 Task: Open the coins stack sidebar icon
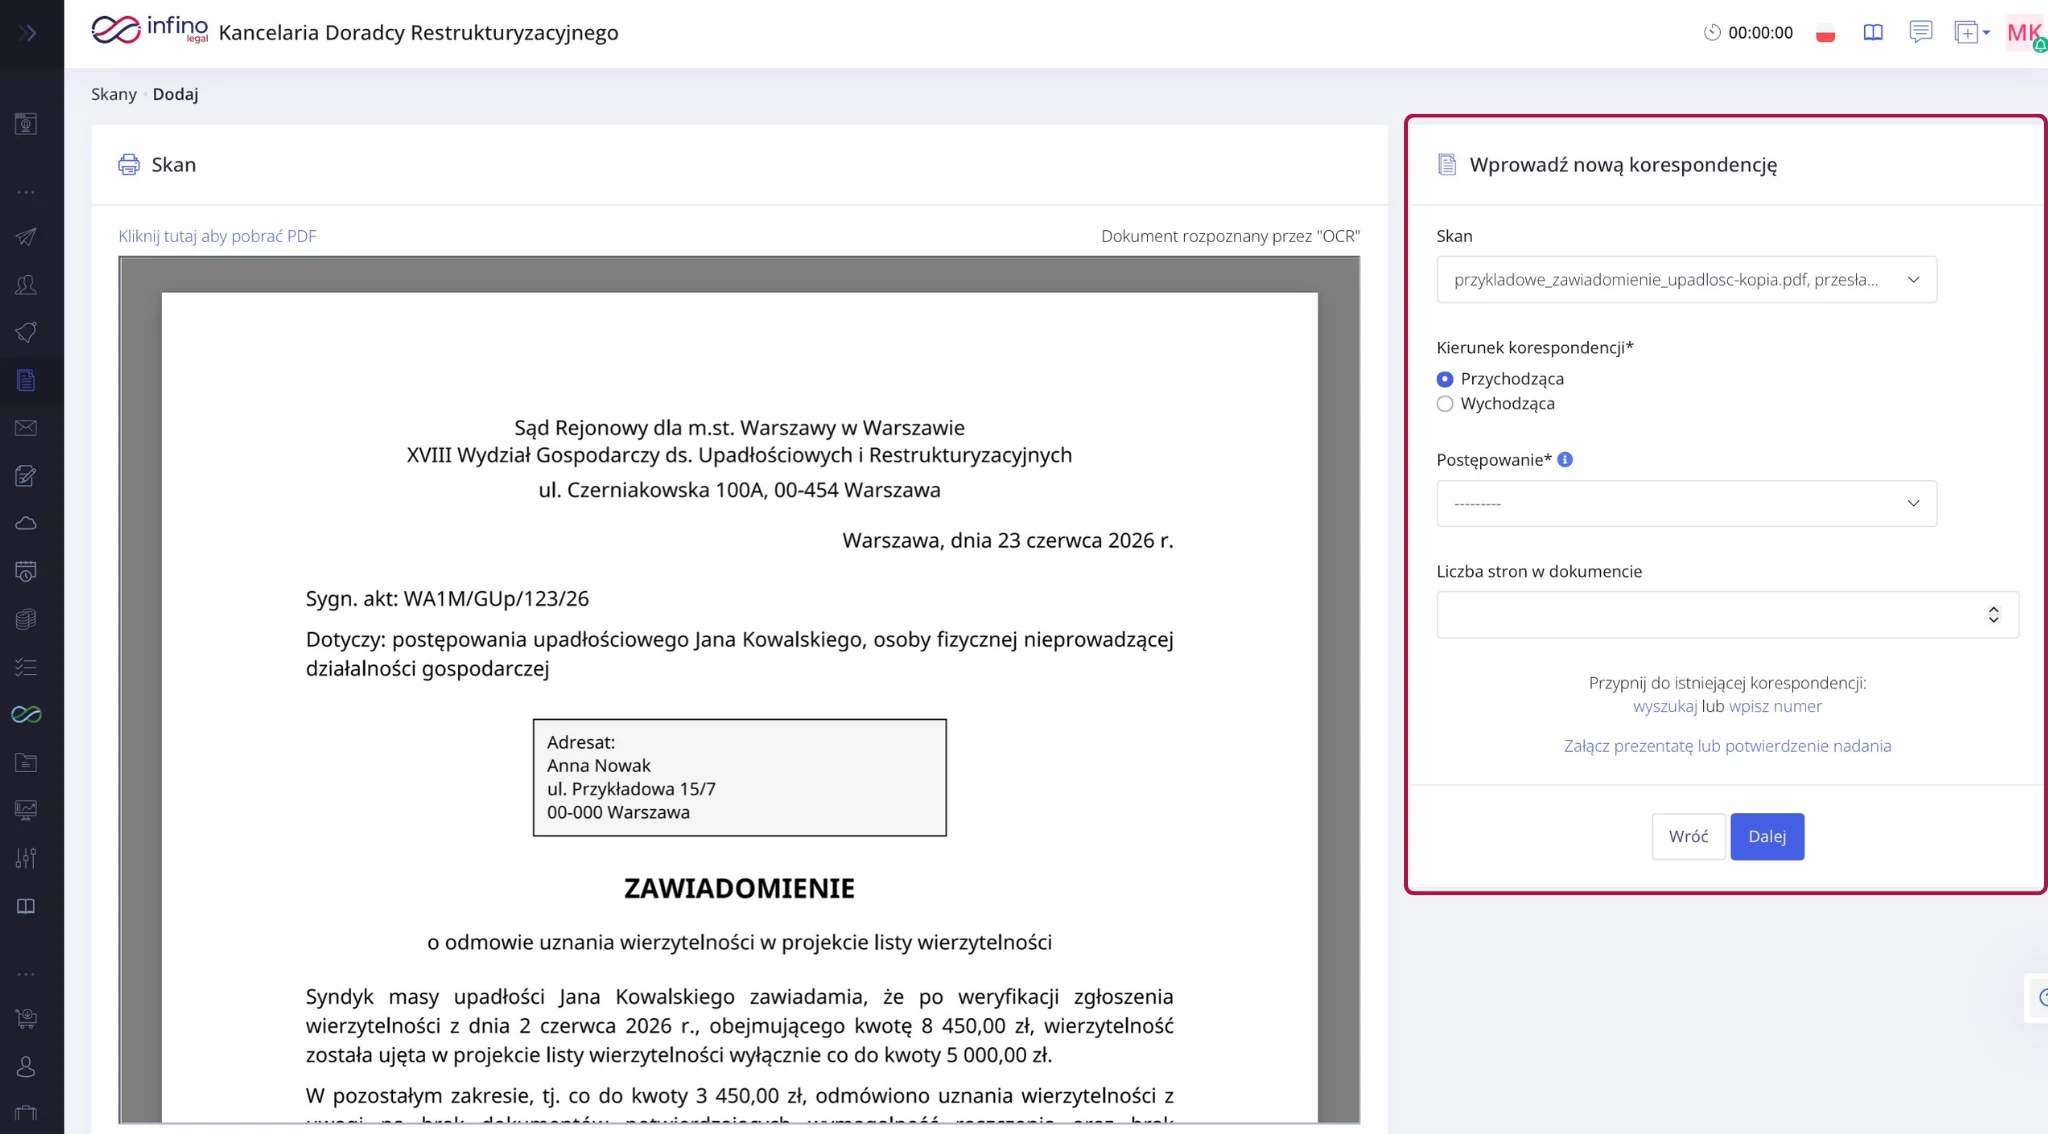26,619
